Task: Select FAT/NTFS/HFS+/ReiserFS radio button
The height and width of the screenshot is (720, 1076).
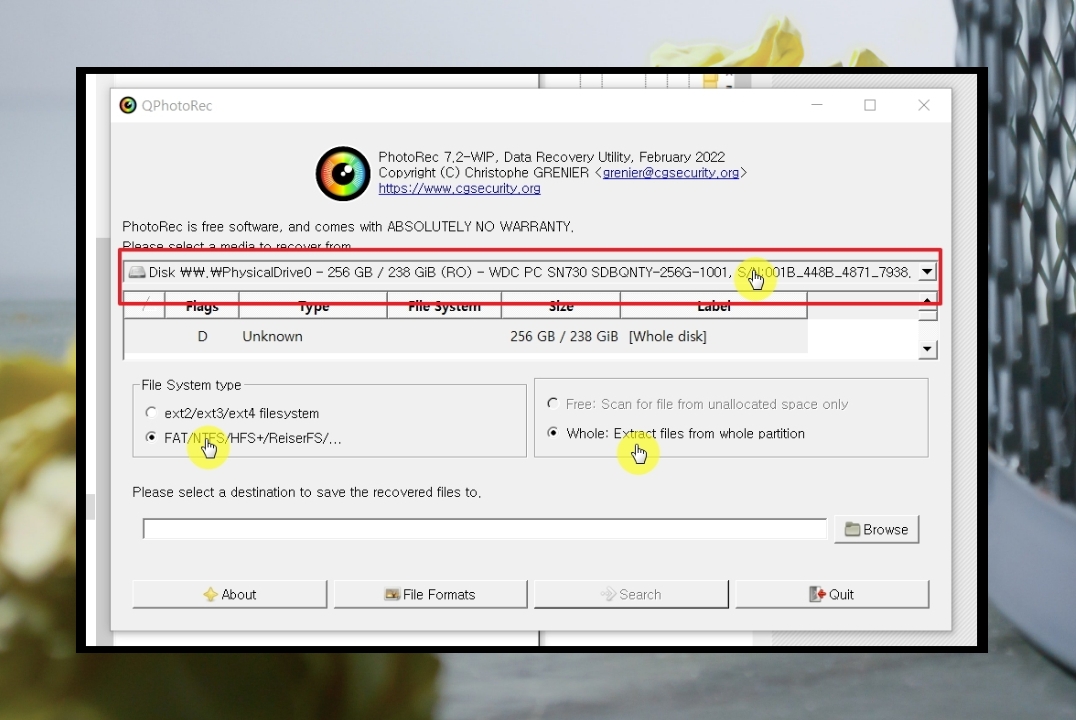Action: [x=151, y=437]
